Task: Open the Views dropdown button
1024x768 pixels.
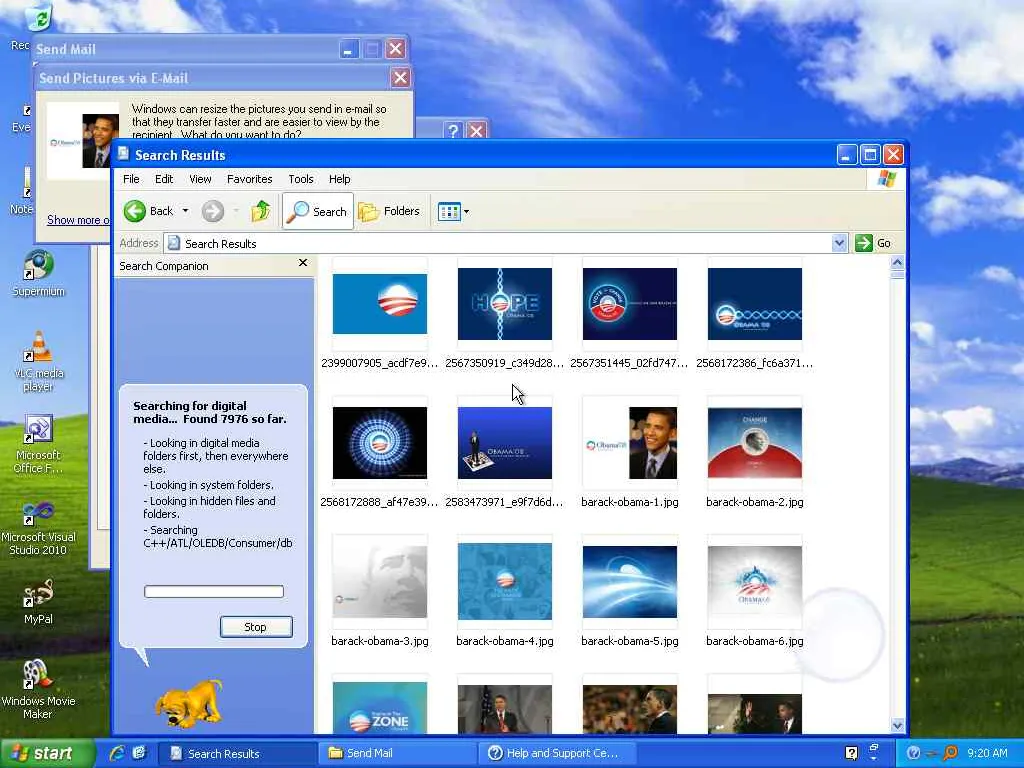Action: pos(453,212)
